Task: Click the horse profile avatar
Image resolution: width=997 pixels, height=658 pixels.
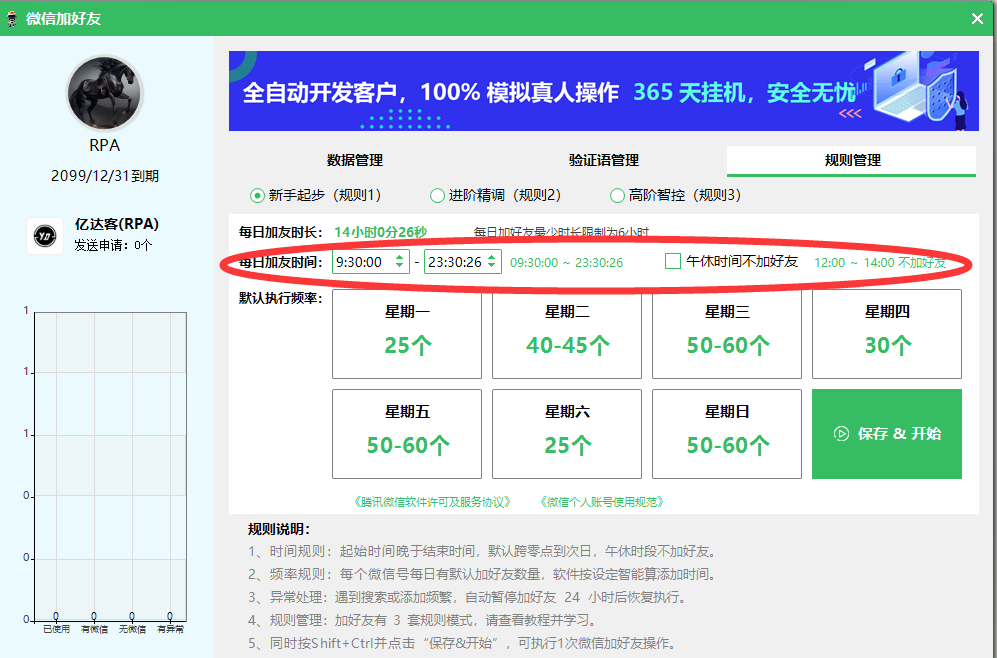Action: pos(104,93)
